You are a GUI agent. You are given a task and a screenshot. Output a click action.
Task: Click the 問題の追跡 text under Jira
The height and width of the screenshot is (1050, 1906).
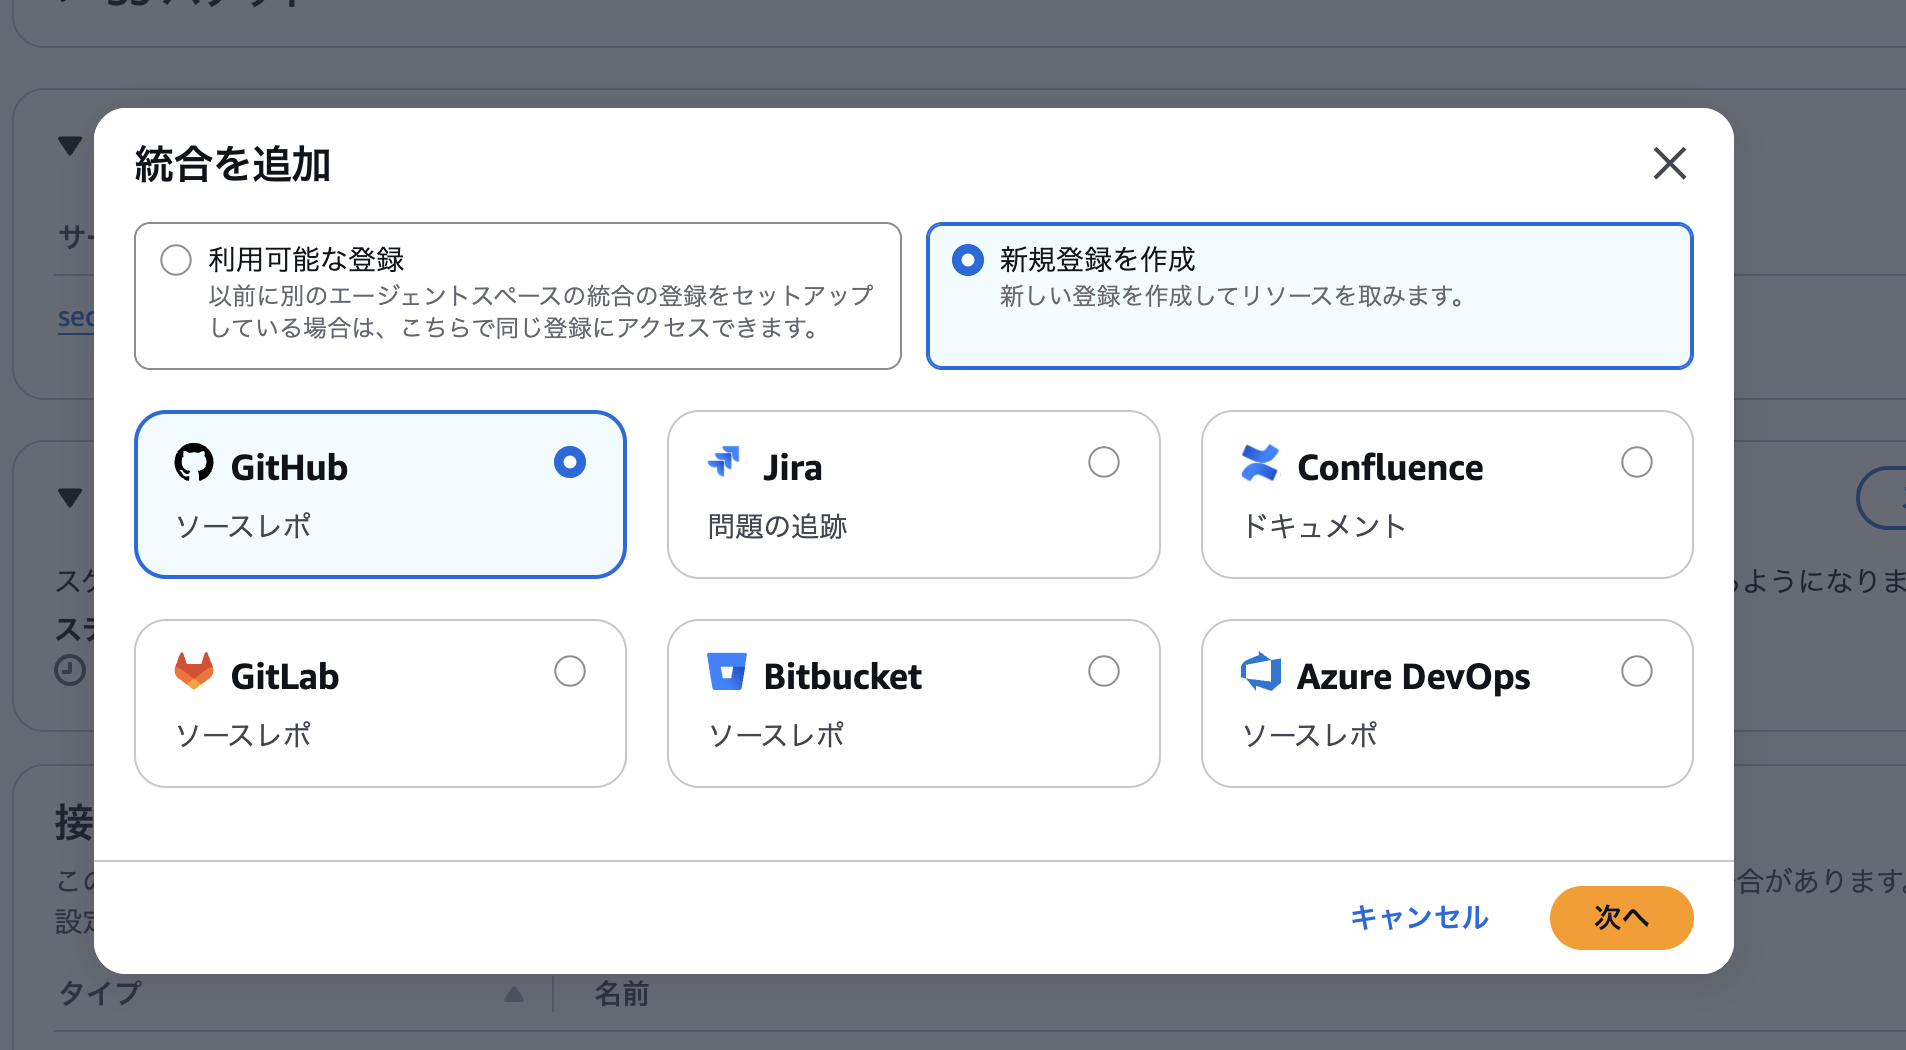point(777,526)
